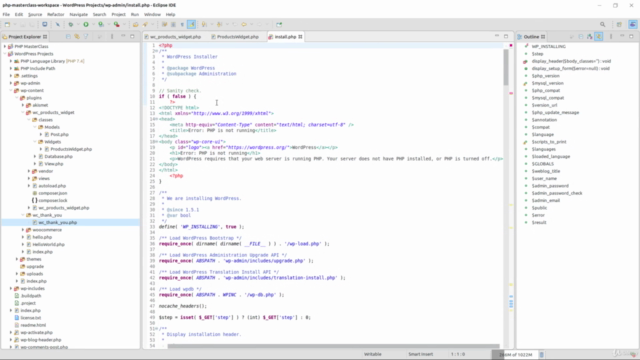Image resolution: width=640 pixels, height=360 pixels.
Task: Collapse the plugins folder
Action: (x=17, y=98)
